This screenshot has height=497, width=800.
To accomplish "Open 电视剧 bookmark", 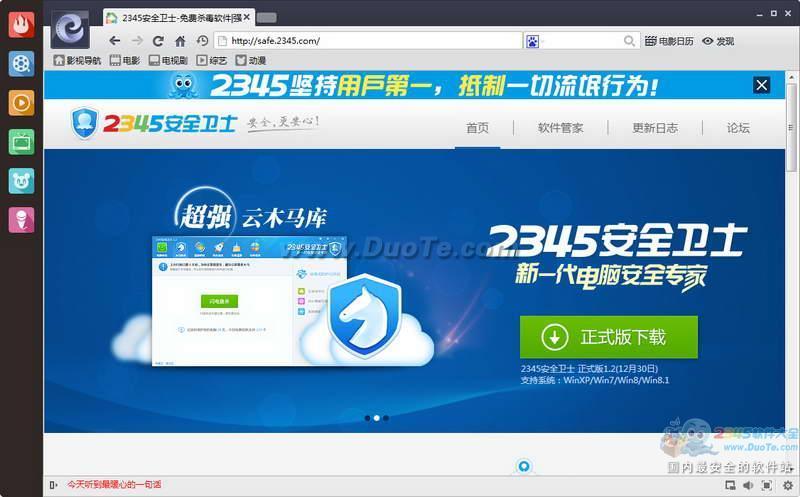I will click(x=168, y=60).
